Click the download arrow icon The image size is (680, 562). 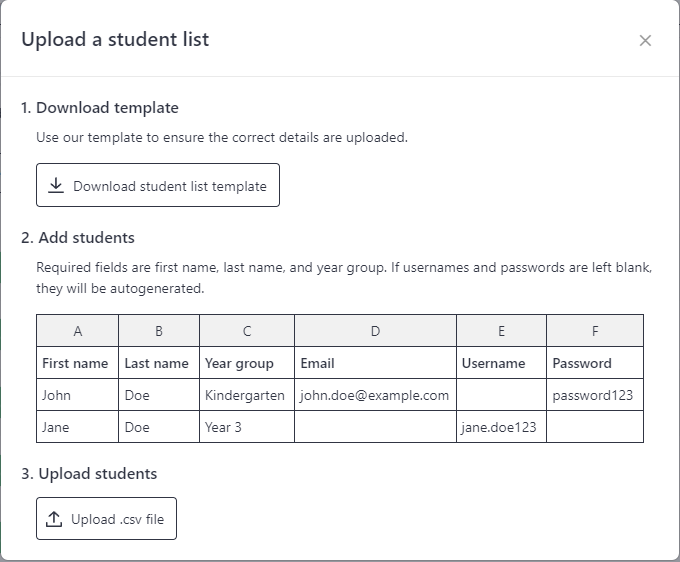coord(56,185)
